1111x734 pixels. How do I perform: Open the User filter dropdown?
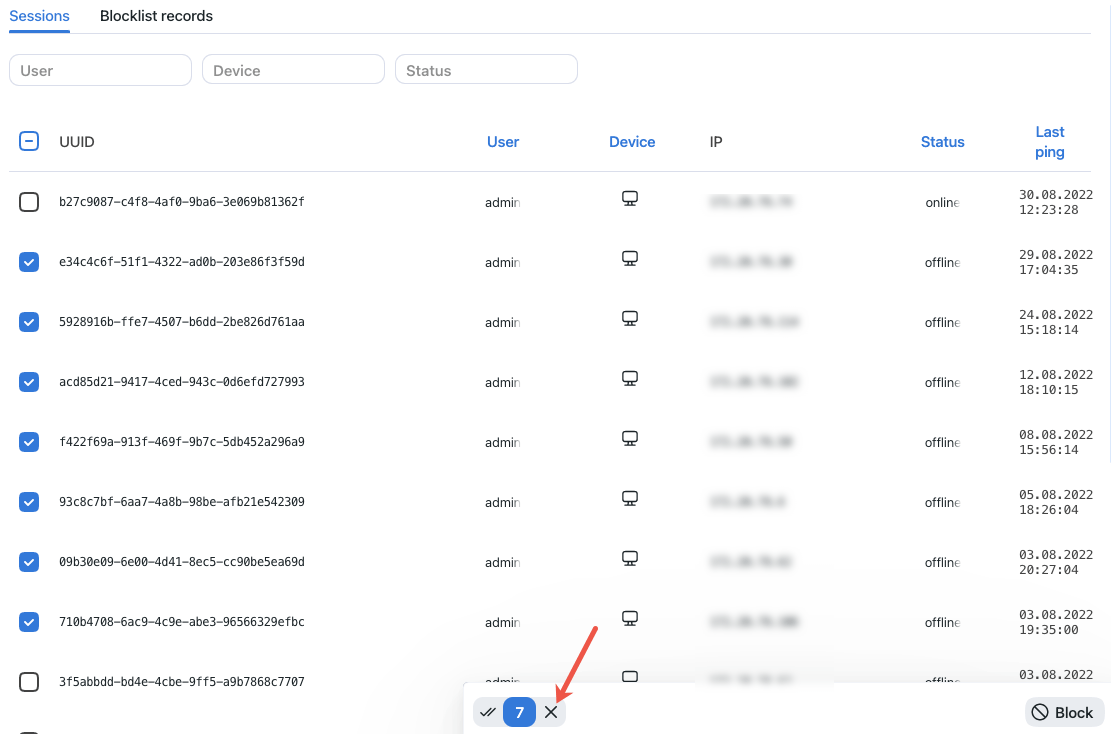click(x=100, y=69)
